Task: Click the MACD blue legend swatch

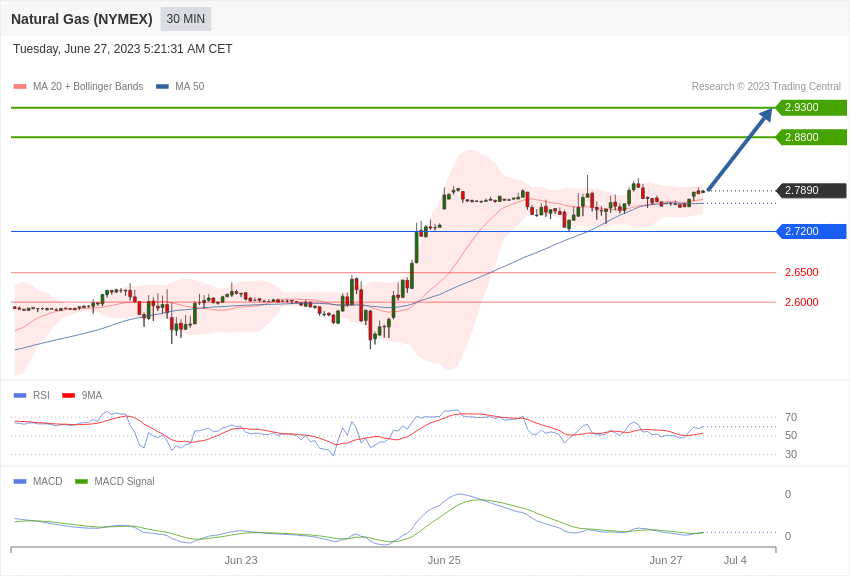Action: click(x=20, y=481)
